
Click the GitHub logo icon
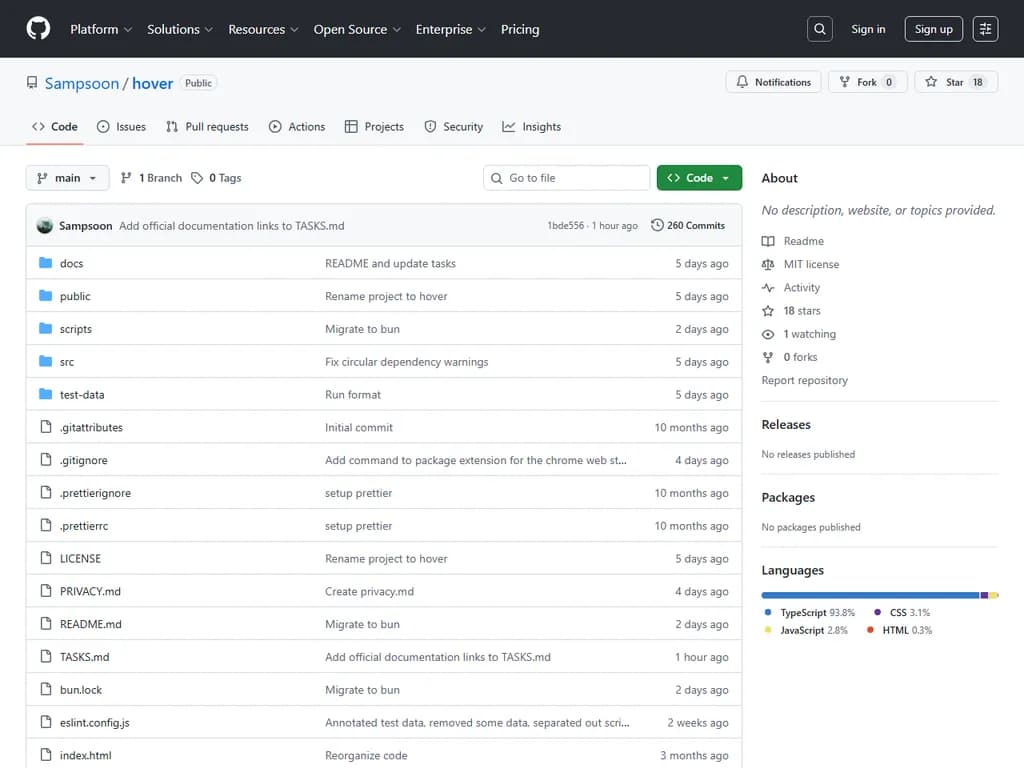pos(38,29)
